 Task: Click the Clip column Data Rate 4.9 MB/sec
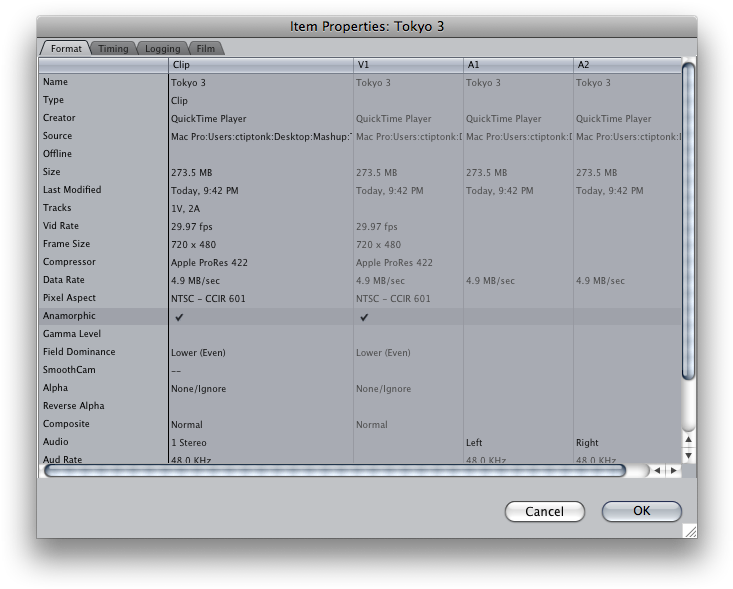point(195,281)
